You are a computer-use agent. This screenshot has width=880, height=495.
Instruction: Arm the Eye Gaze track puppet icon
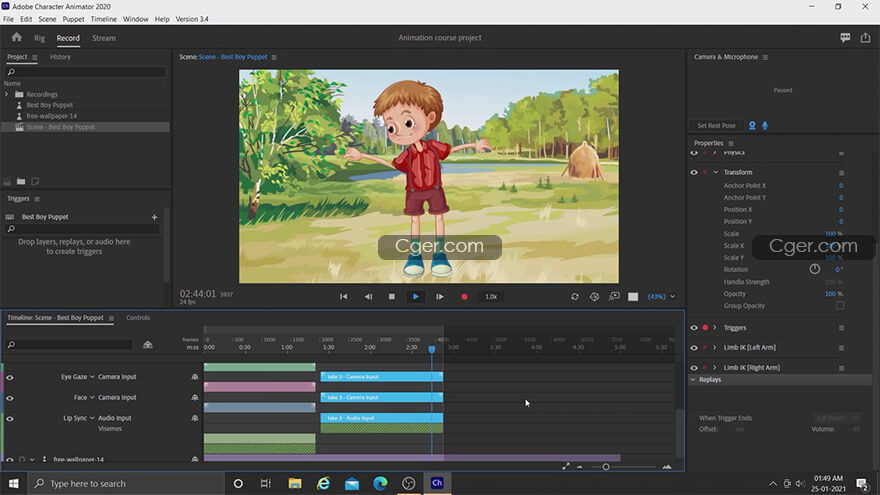tap(195, 377)
